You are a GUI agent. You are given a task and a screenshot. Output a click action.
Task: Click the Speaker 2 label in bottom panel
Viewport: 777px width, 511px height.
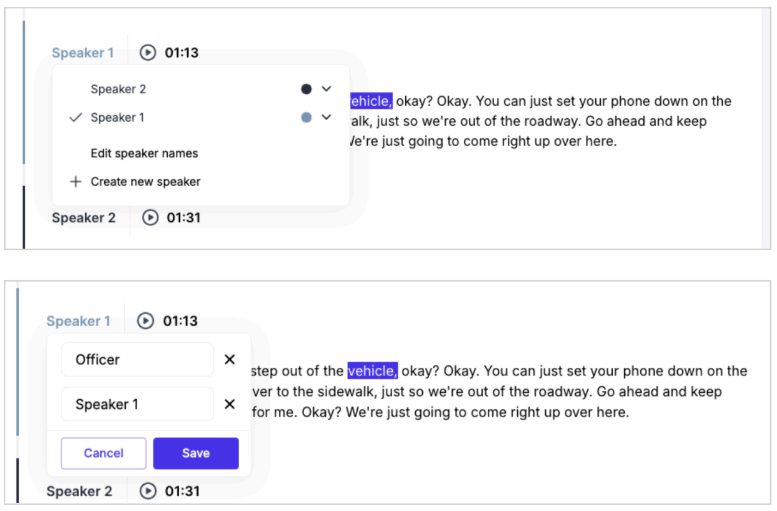coord(79,491)
